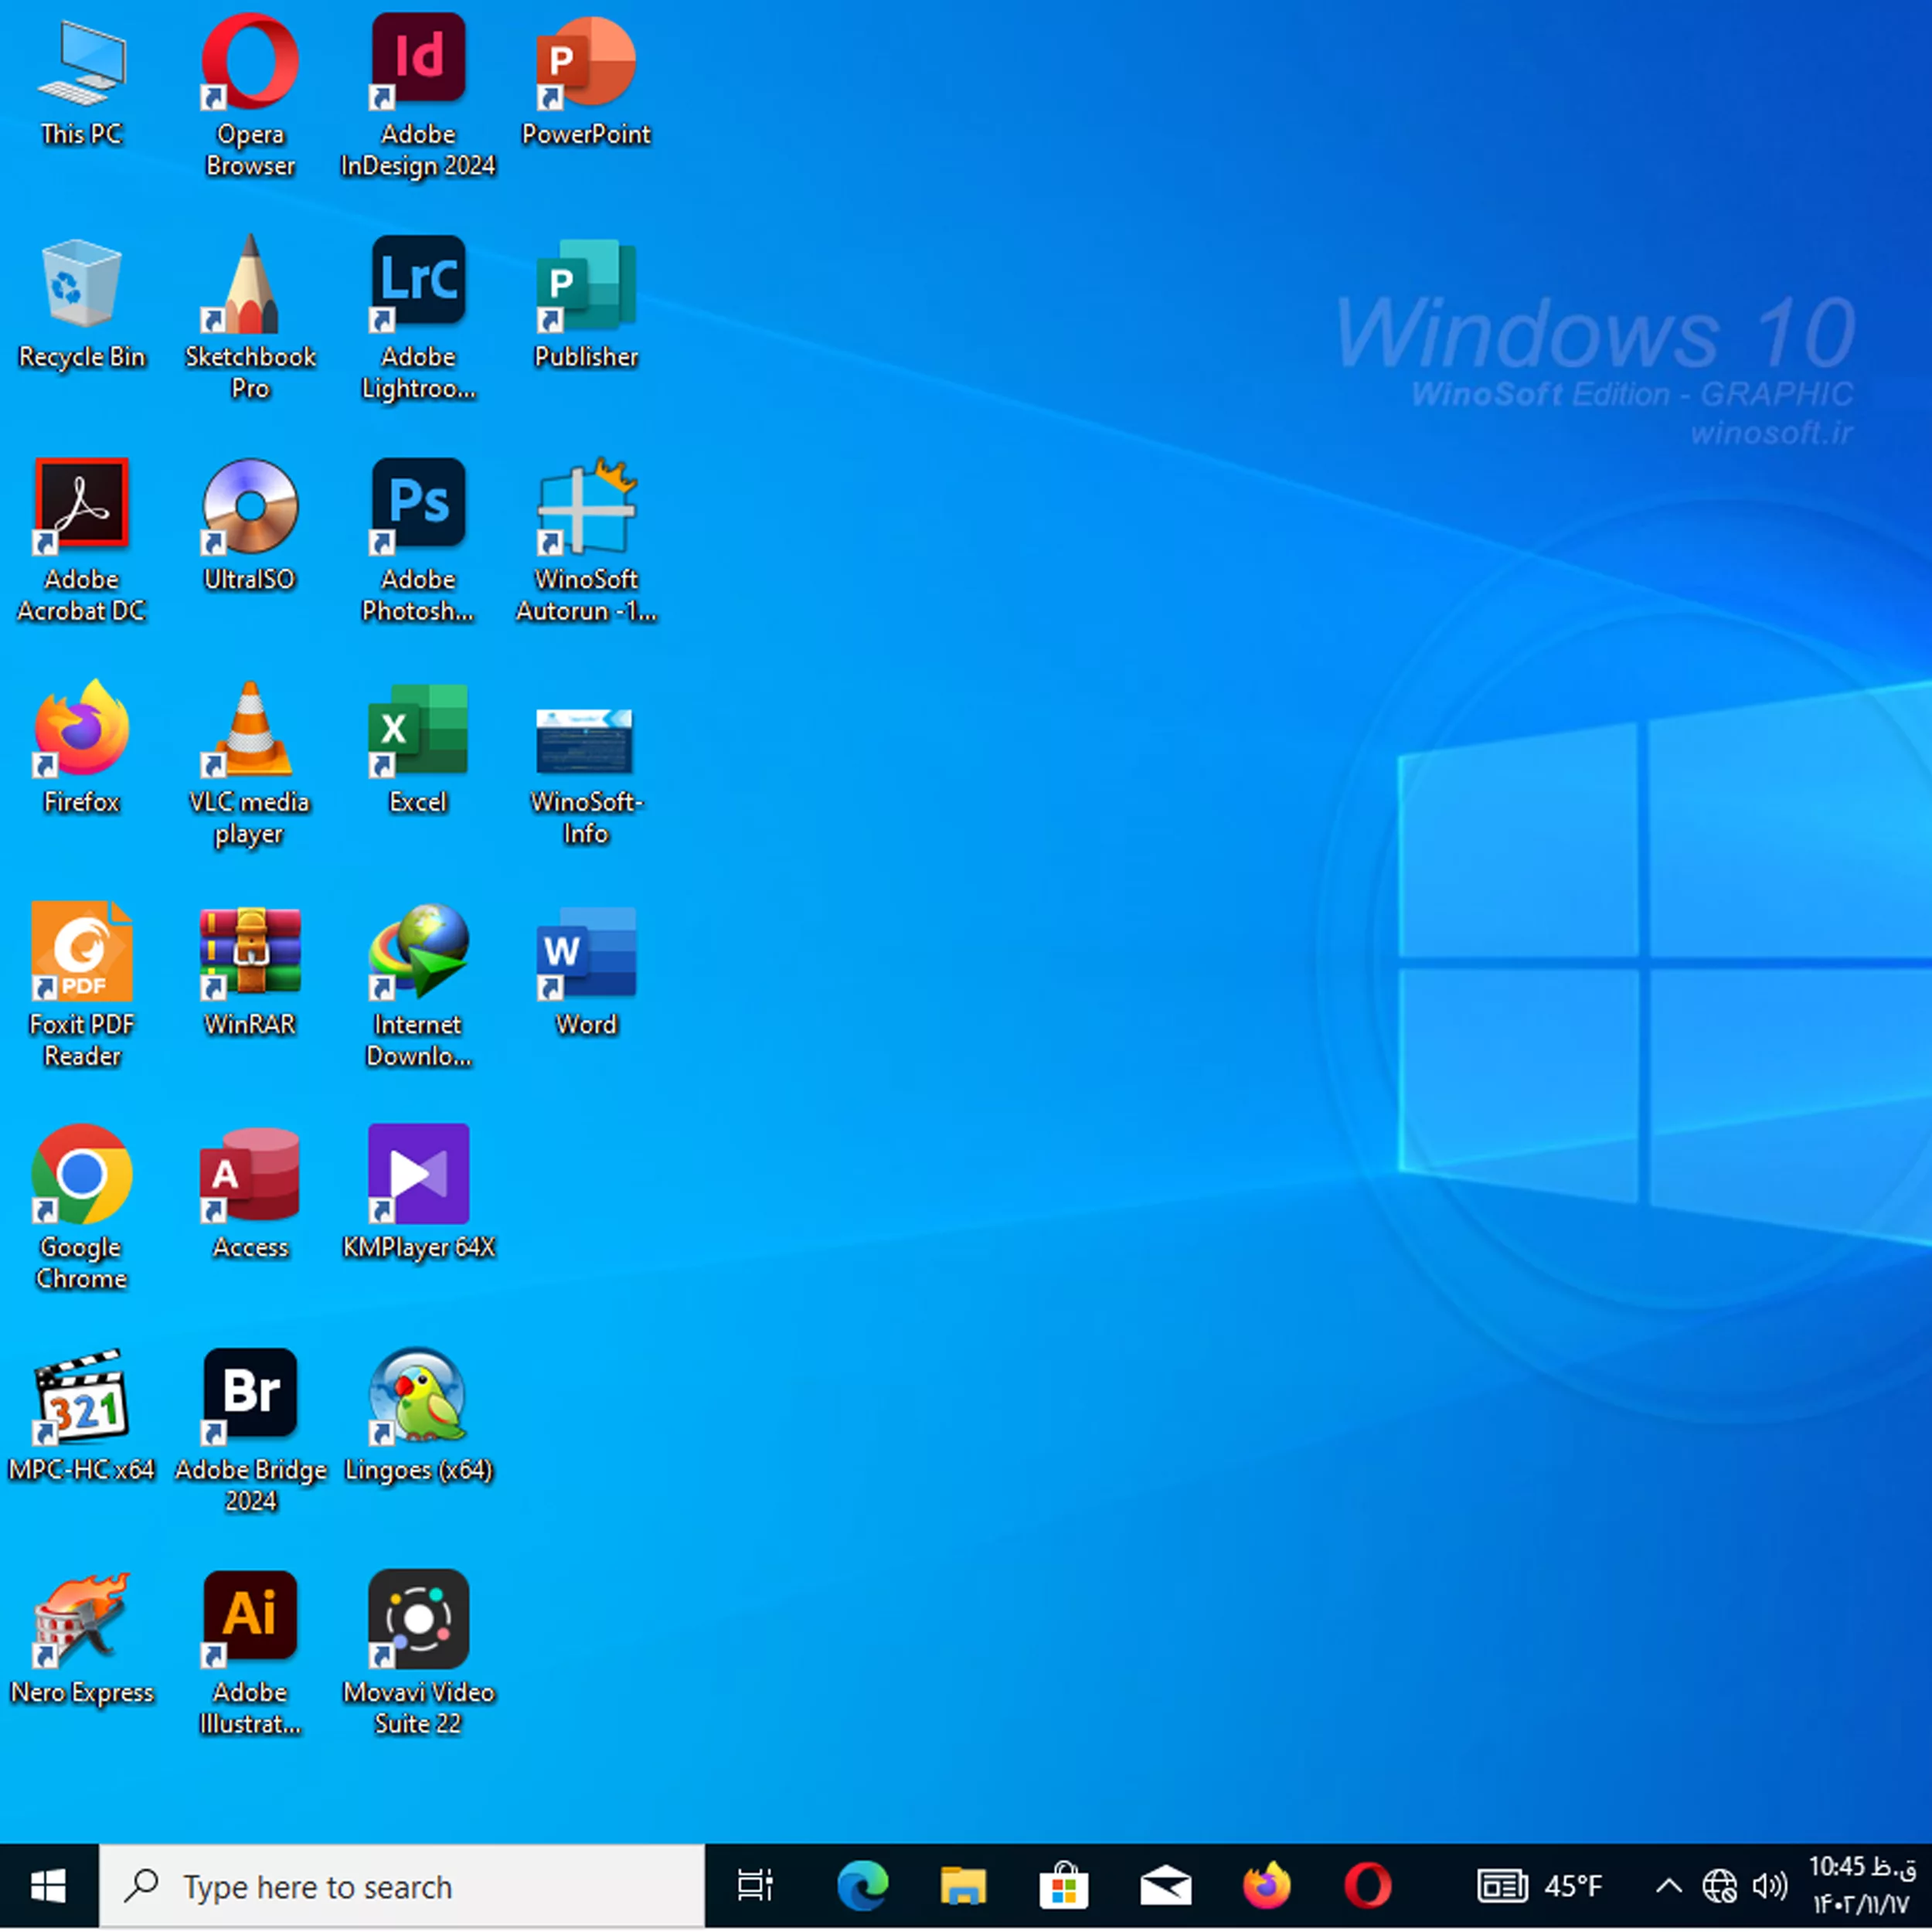Open the clock and date flyout

(1861, 1886)
